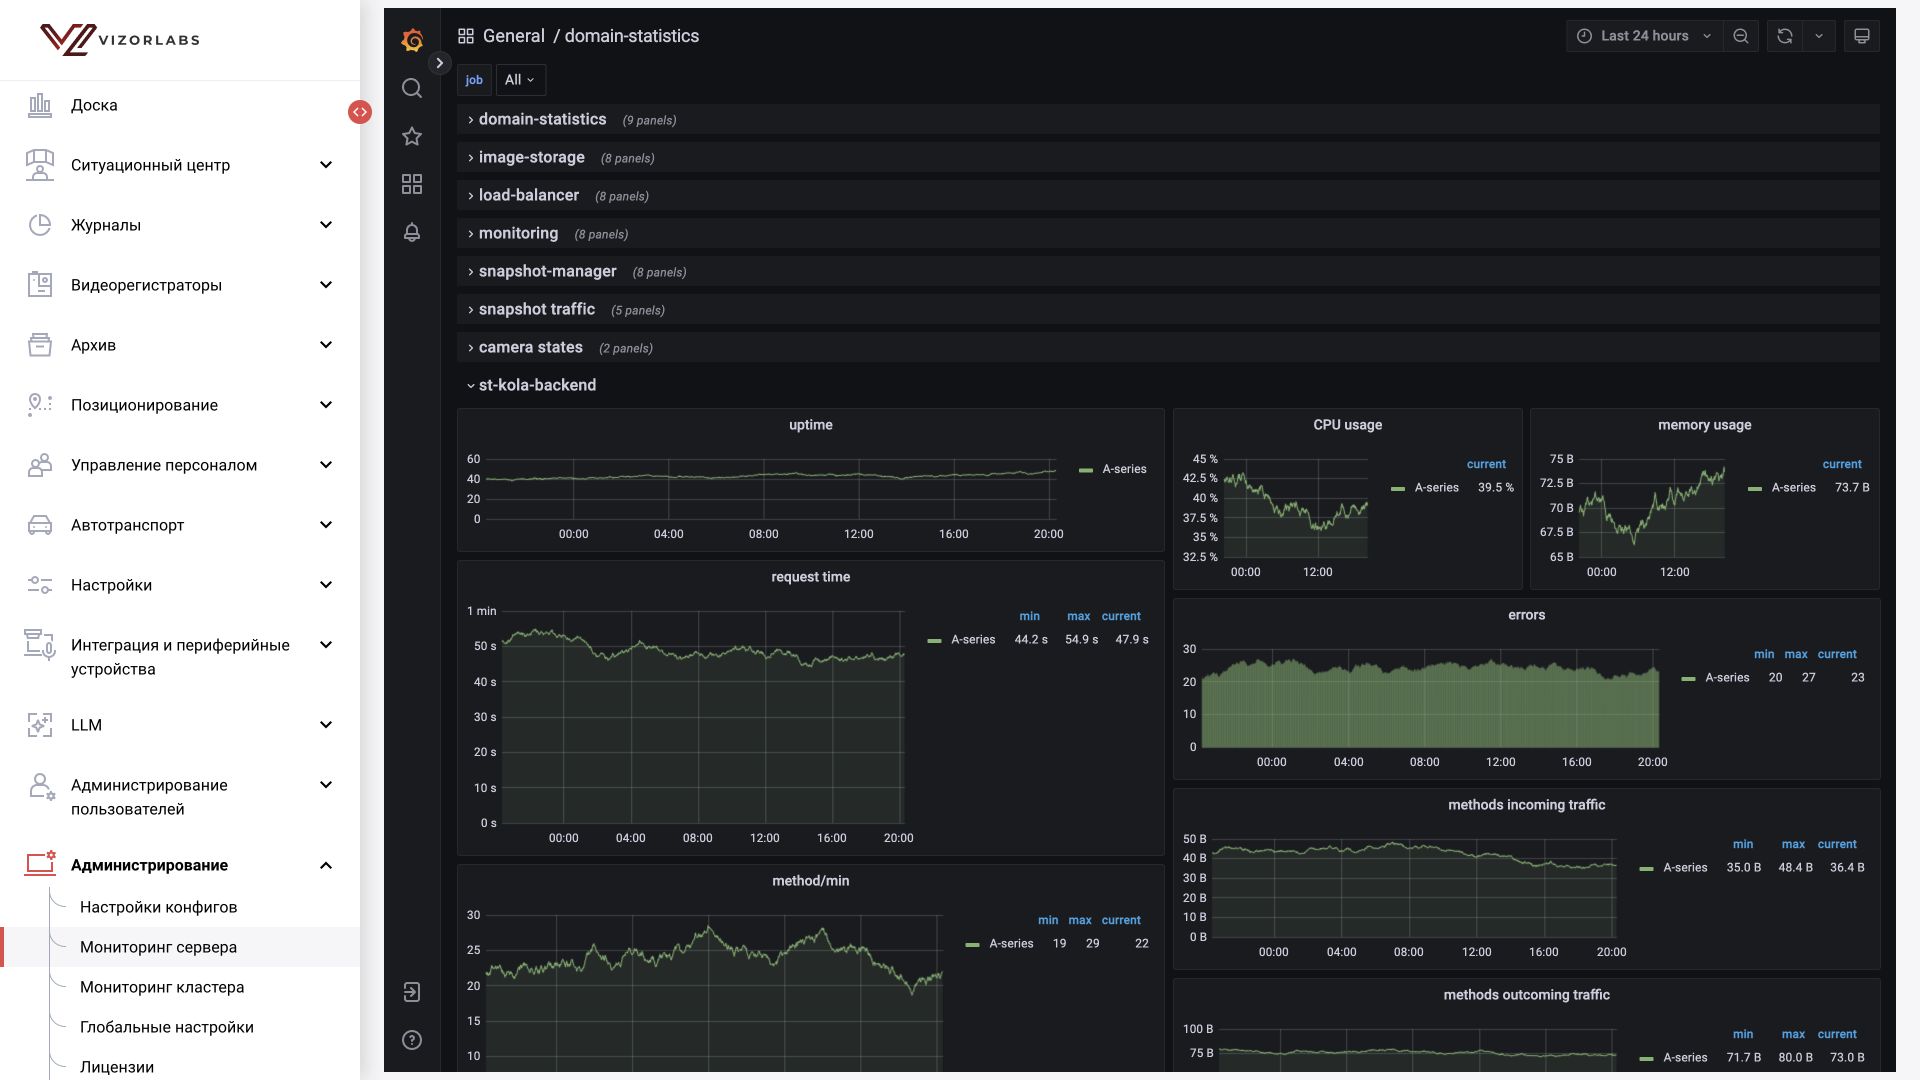Click the Настройки sliders icon
This screenshot has width=1920, height=1080.
[40, 585]
